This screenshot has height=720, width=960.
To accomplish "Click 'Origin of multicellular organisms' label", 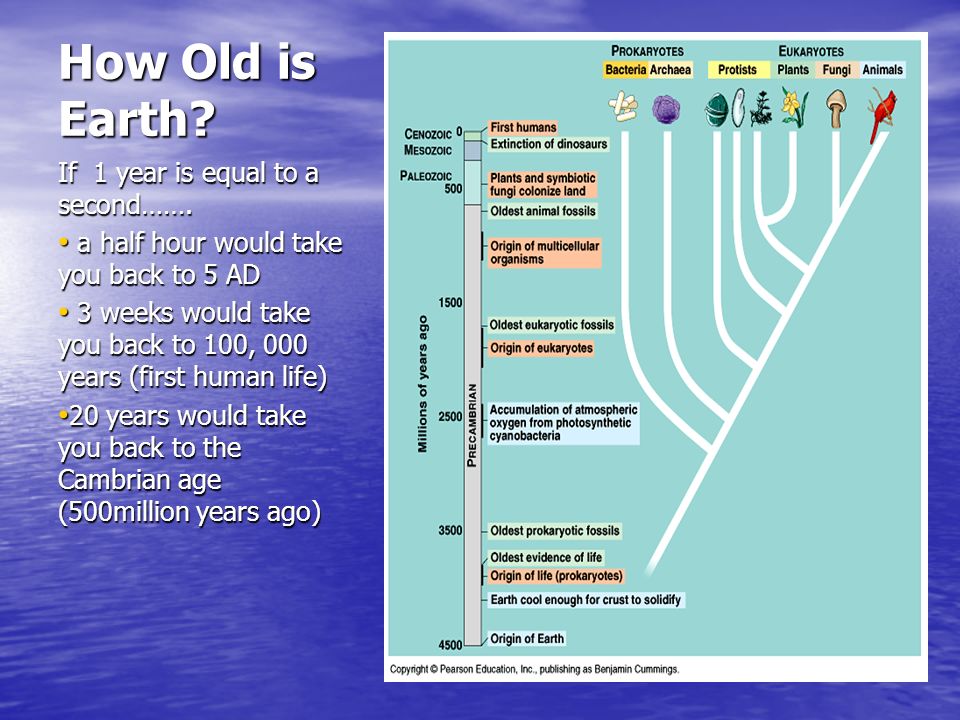I will tap(544, 252).
